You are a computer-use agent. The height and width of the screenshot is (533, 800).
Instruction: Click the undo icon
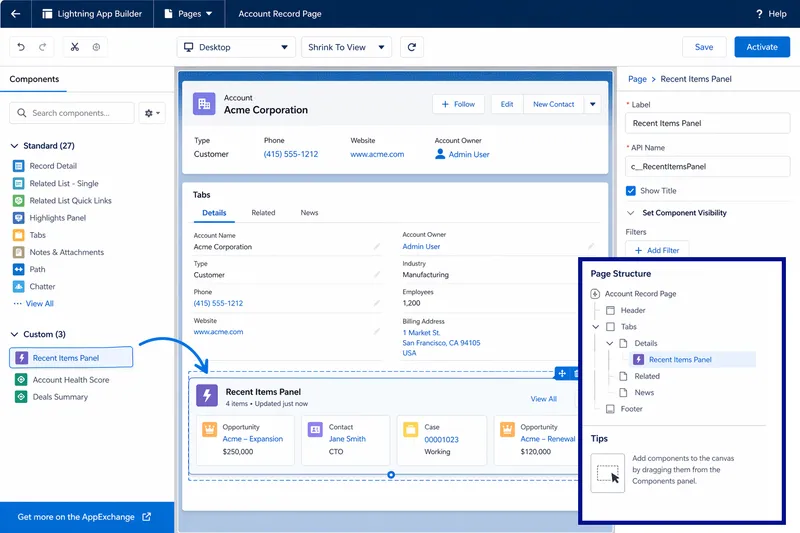[21, 47]
